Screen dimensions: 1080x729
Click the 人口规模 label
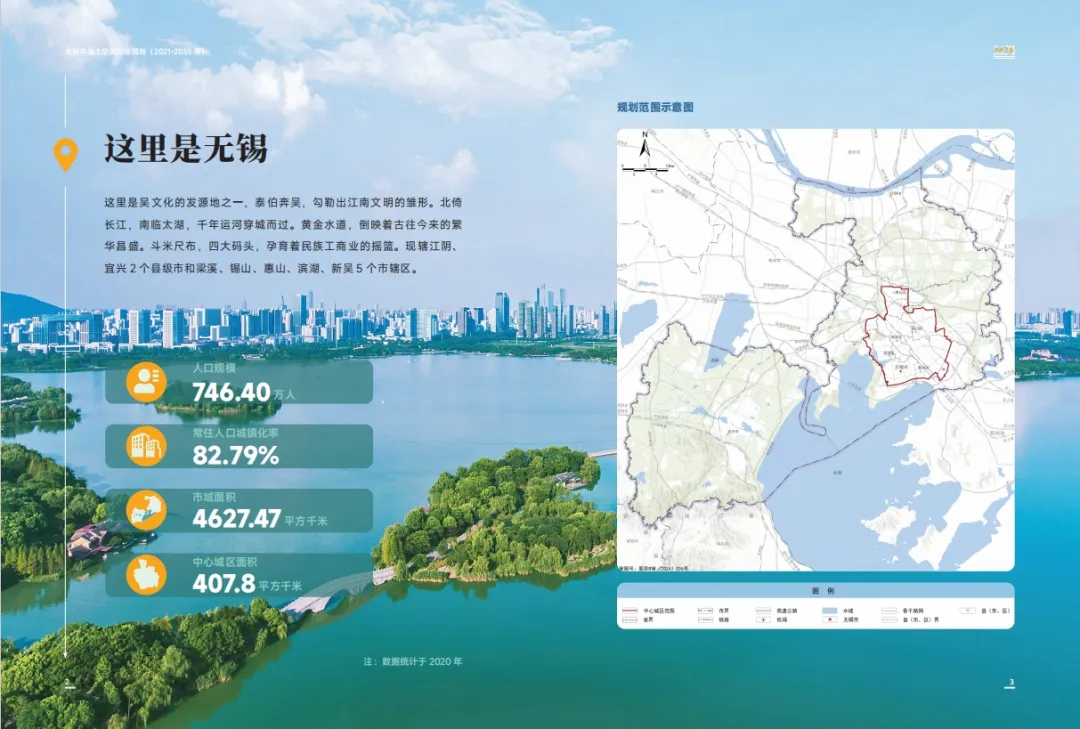(x=214, y=369)
